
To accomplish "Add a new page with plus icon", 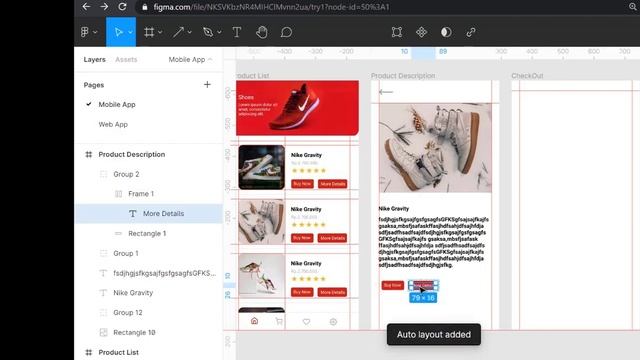I will tap(207, 84).
